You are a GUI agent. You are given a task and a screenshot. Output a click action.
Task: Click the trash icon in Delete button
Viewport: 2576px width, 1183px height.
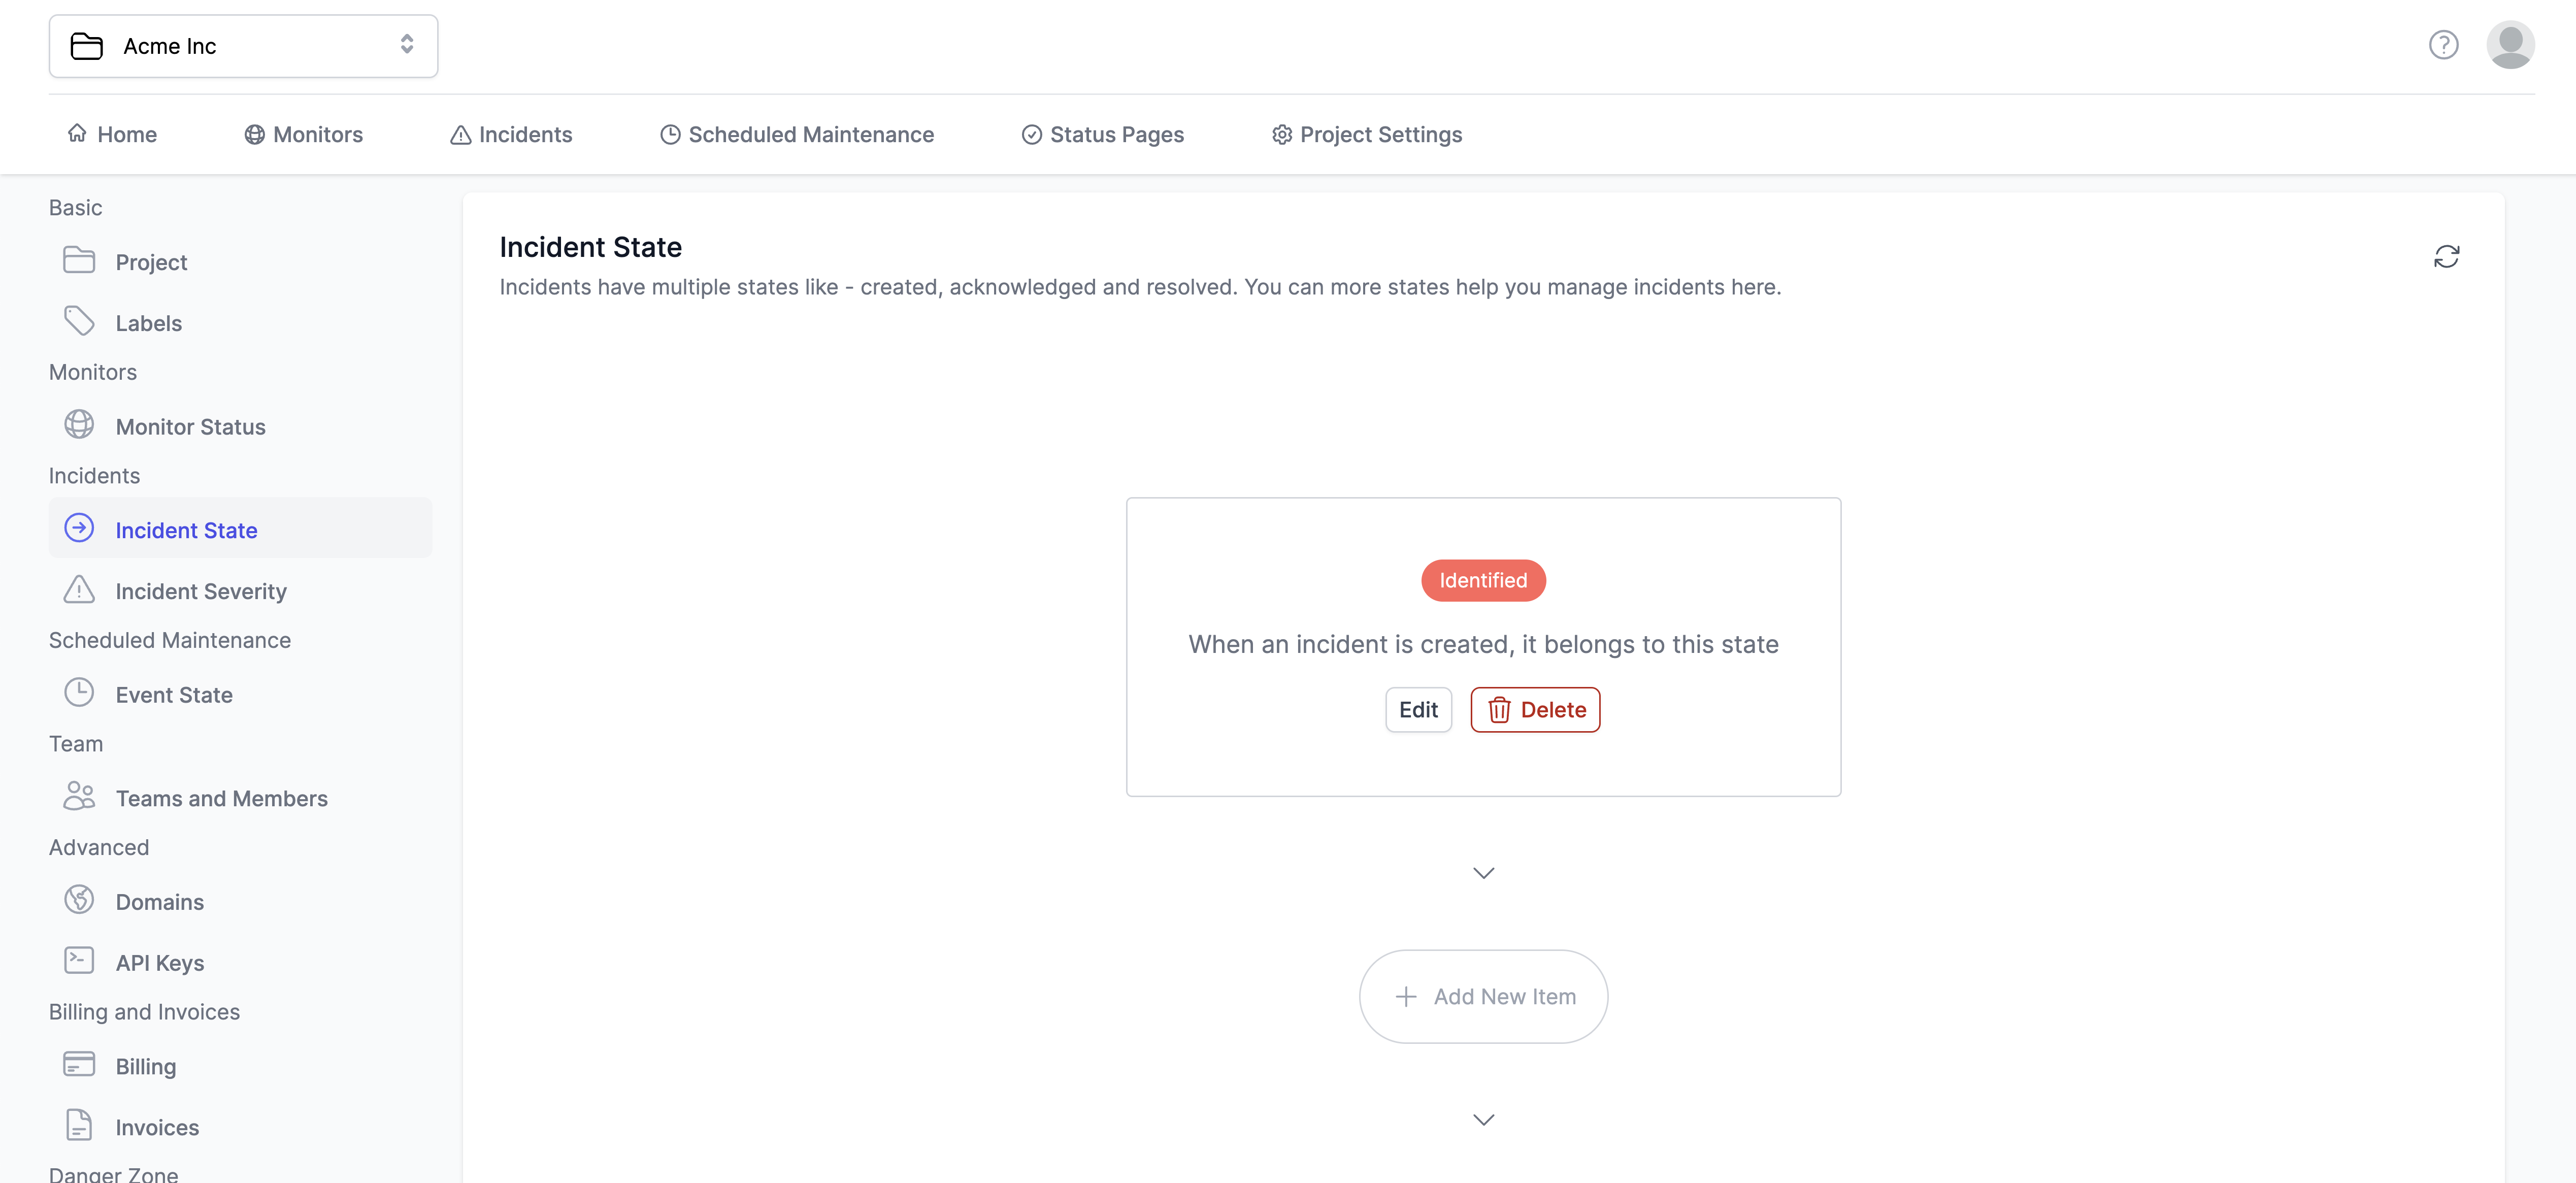tap(1499, 710)
